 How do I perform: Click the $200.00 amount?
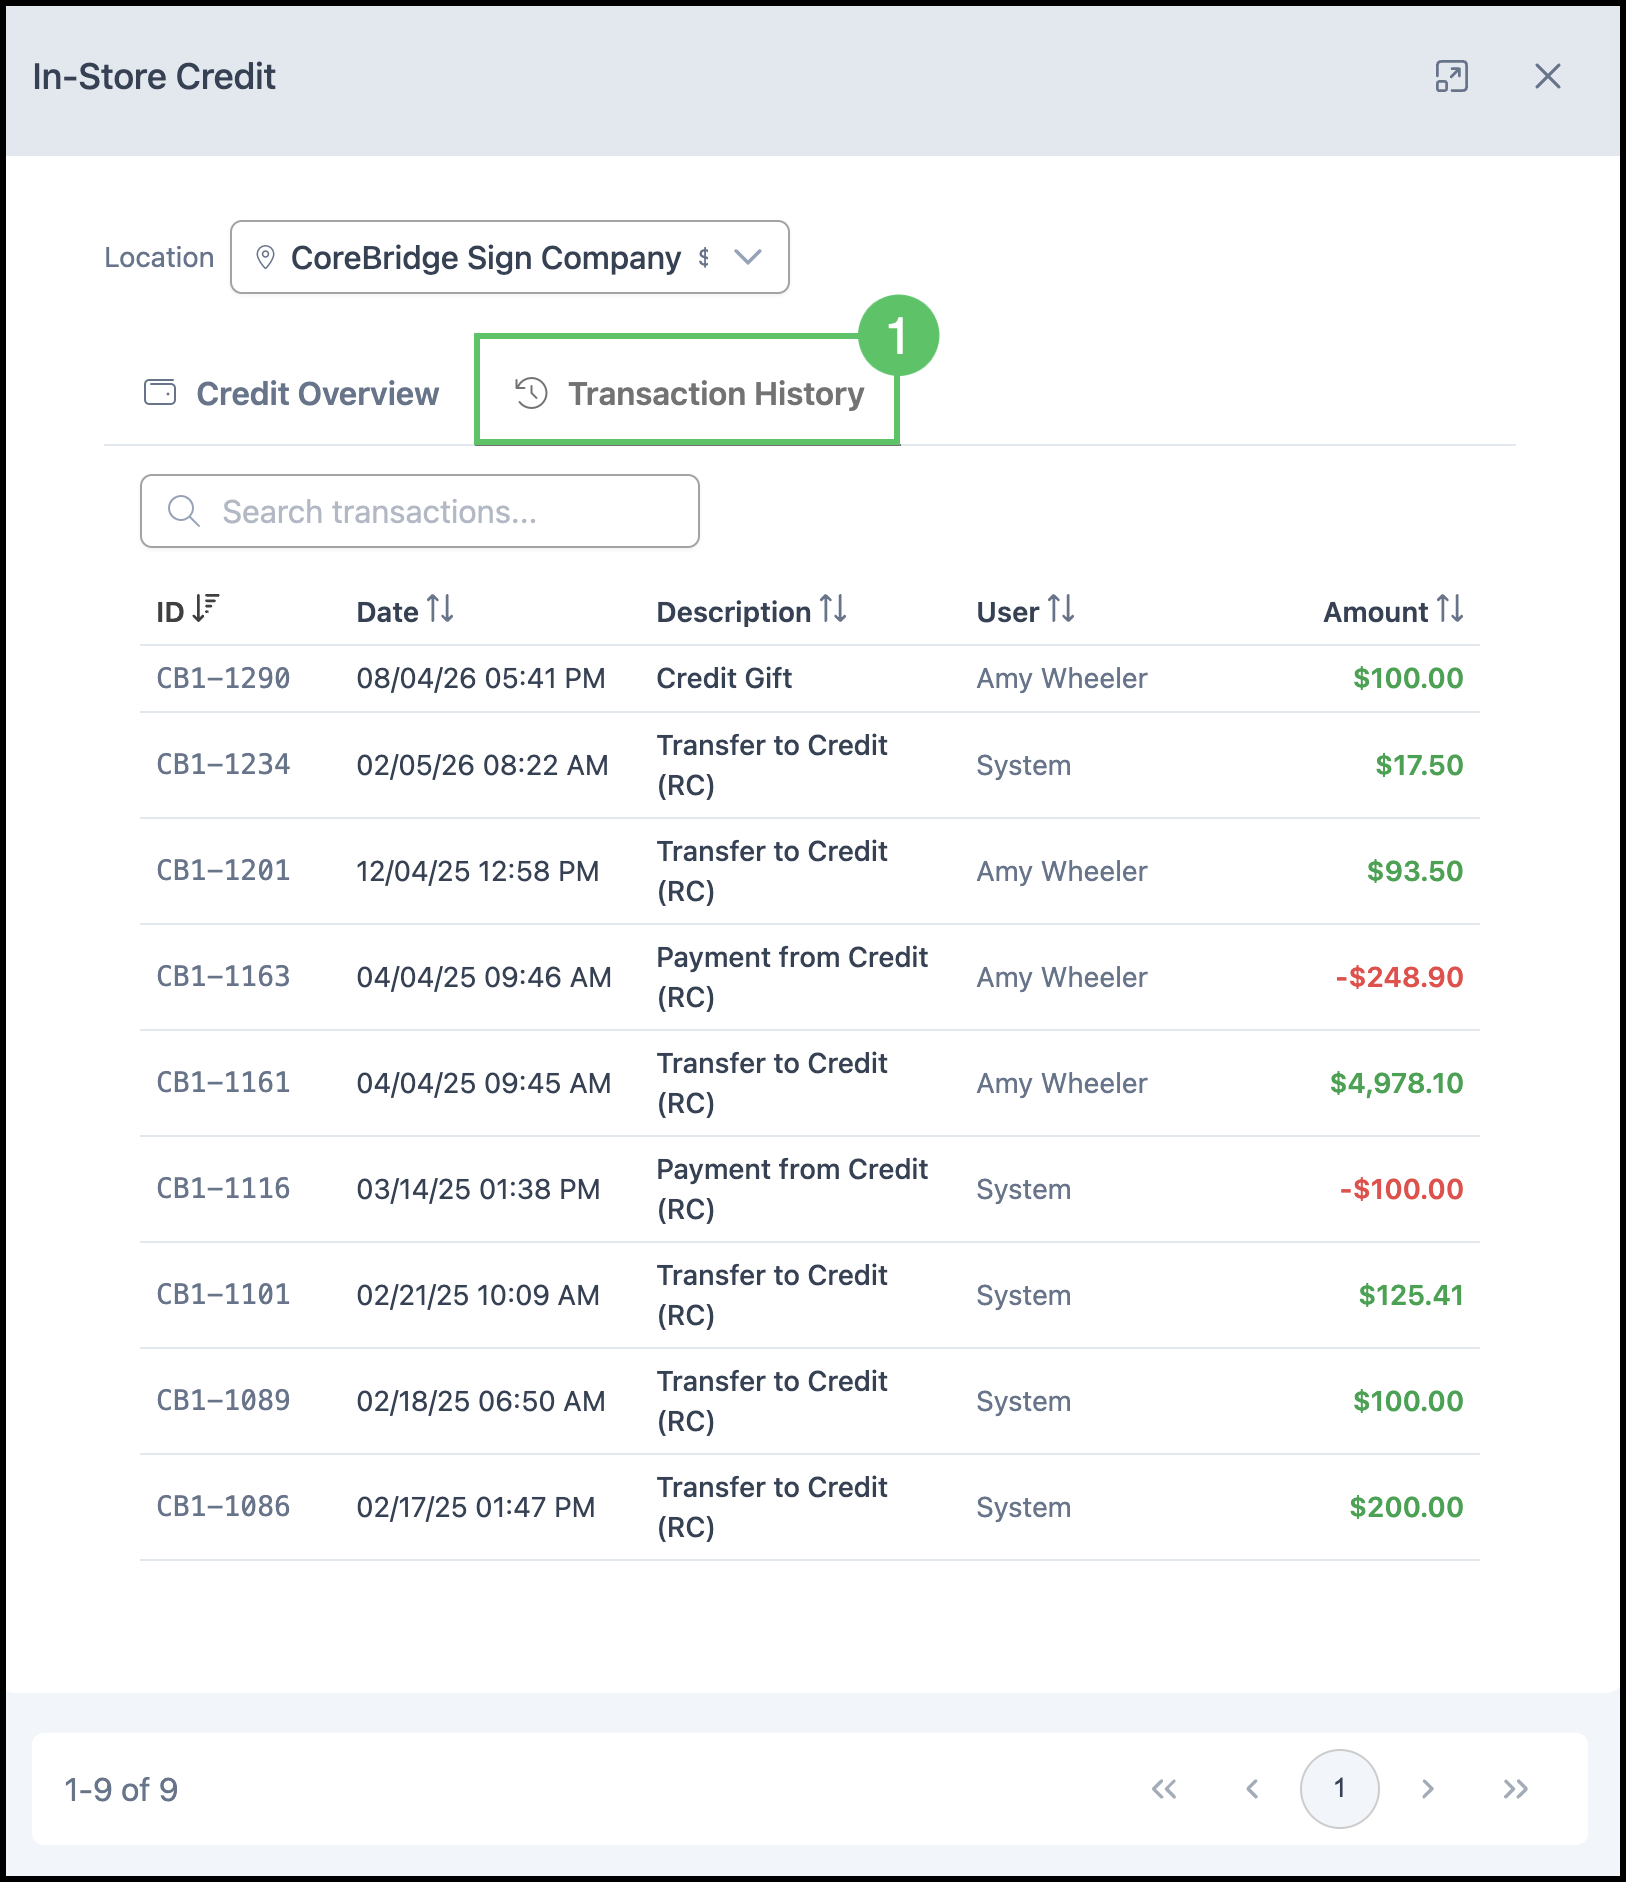coord(1406,1507)
